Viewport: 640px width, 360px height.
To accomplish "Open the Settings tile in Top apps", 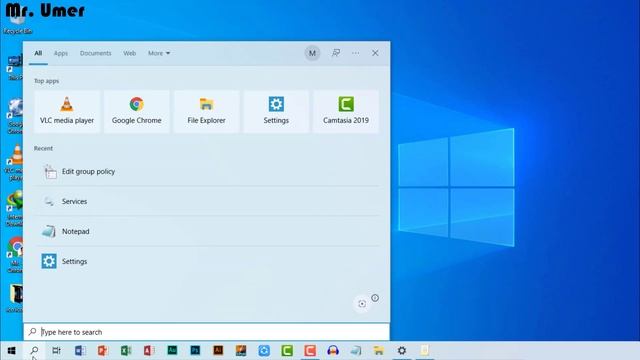I will (276, 111).
